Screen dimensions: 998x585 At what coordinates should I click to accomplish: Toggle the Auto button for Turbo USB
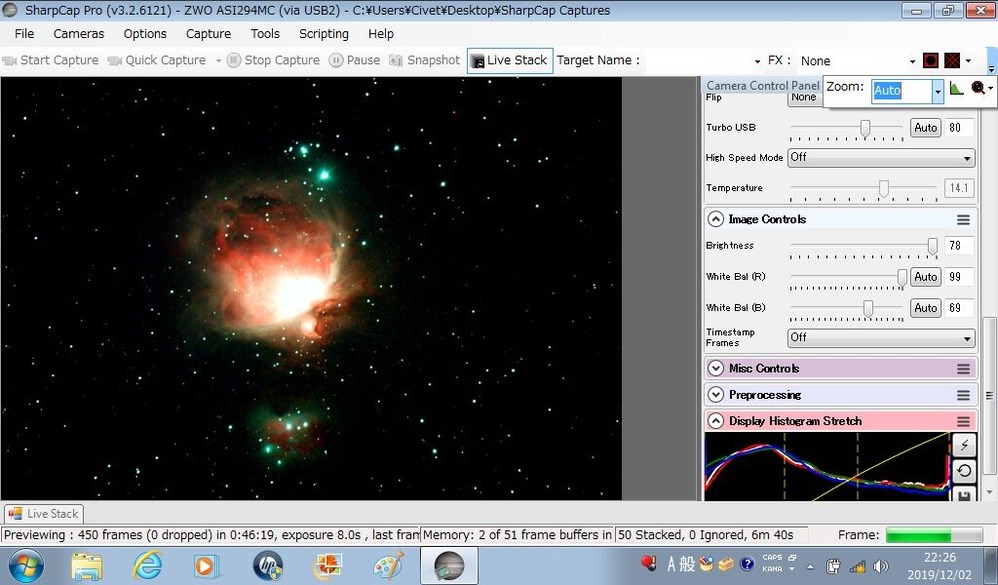click(925, 127)
